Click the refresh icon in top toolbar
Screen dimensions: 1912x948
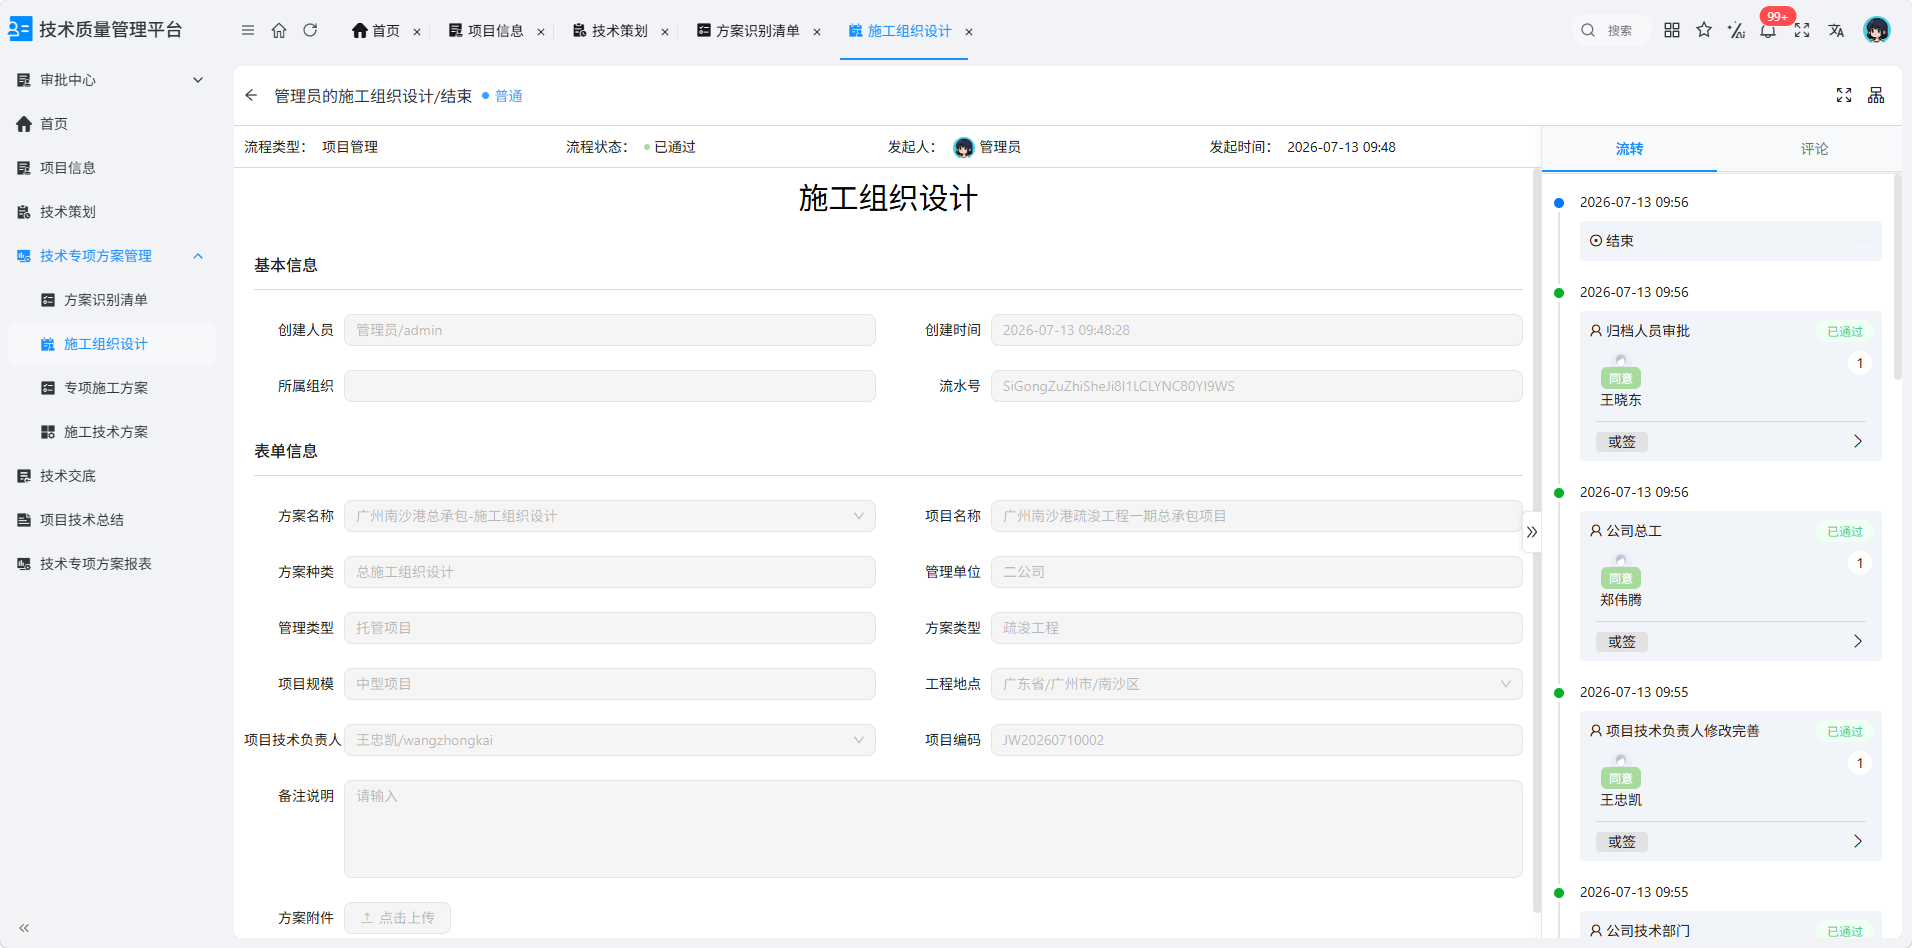tap(310, 31)
